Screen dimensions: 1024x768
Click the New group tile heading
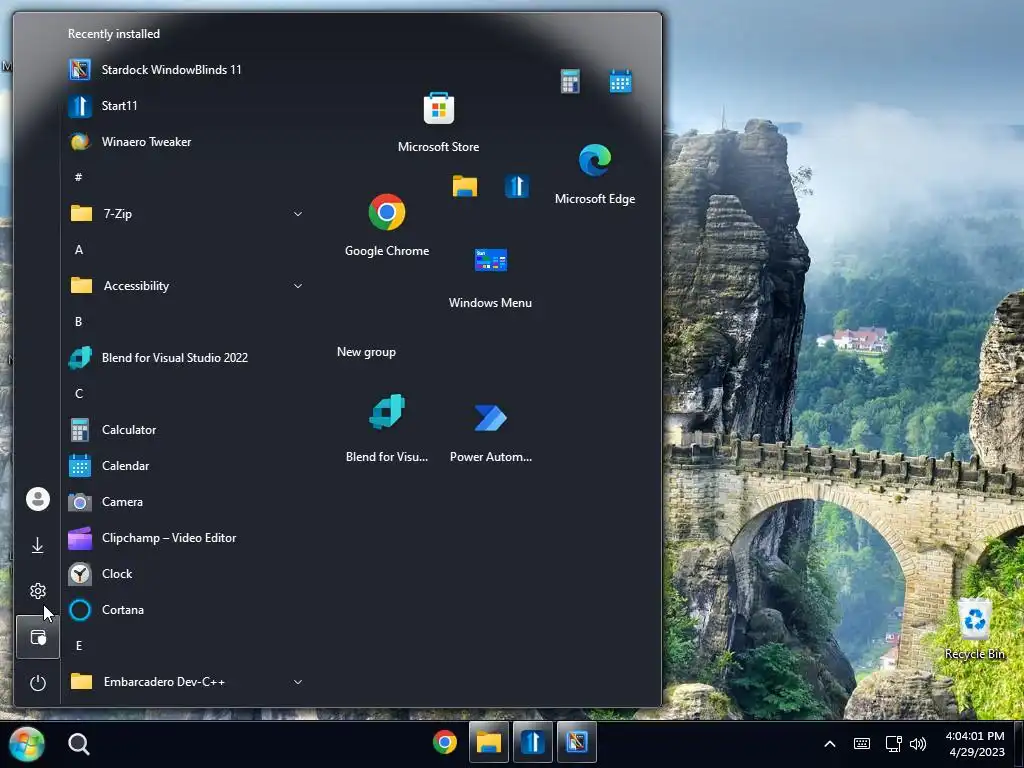[x=366, y=352]
